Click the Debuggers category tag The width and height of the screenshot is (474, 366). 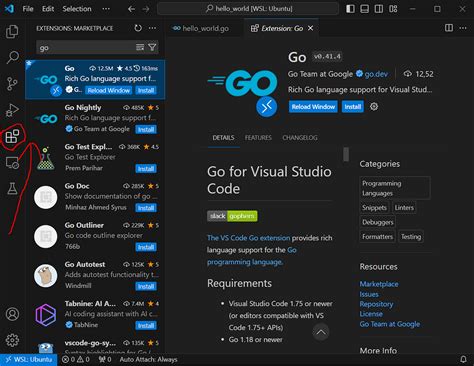tap(378, 222)
